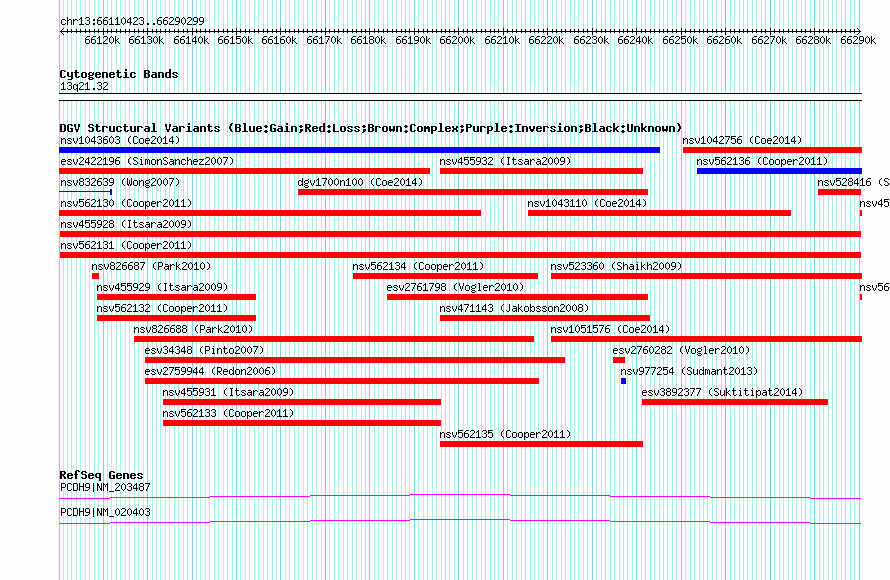
Task: Select the nsv1042756 (Coe2014) variant label
Action: [742, 140]
